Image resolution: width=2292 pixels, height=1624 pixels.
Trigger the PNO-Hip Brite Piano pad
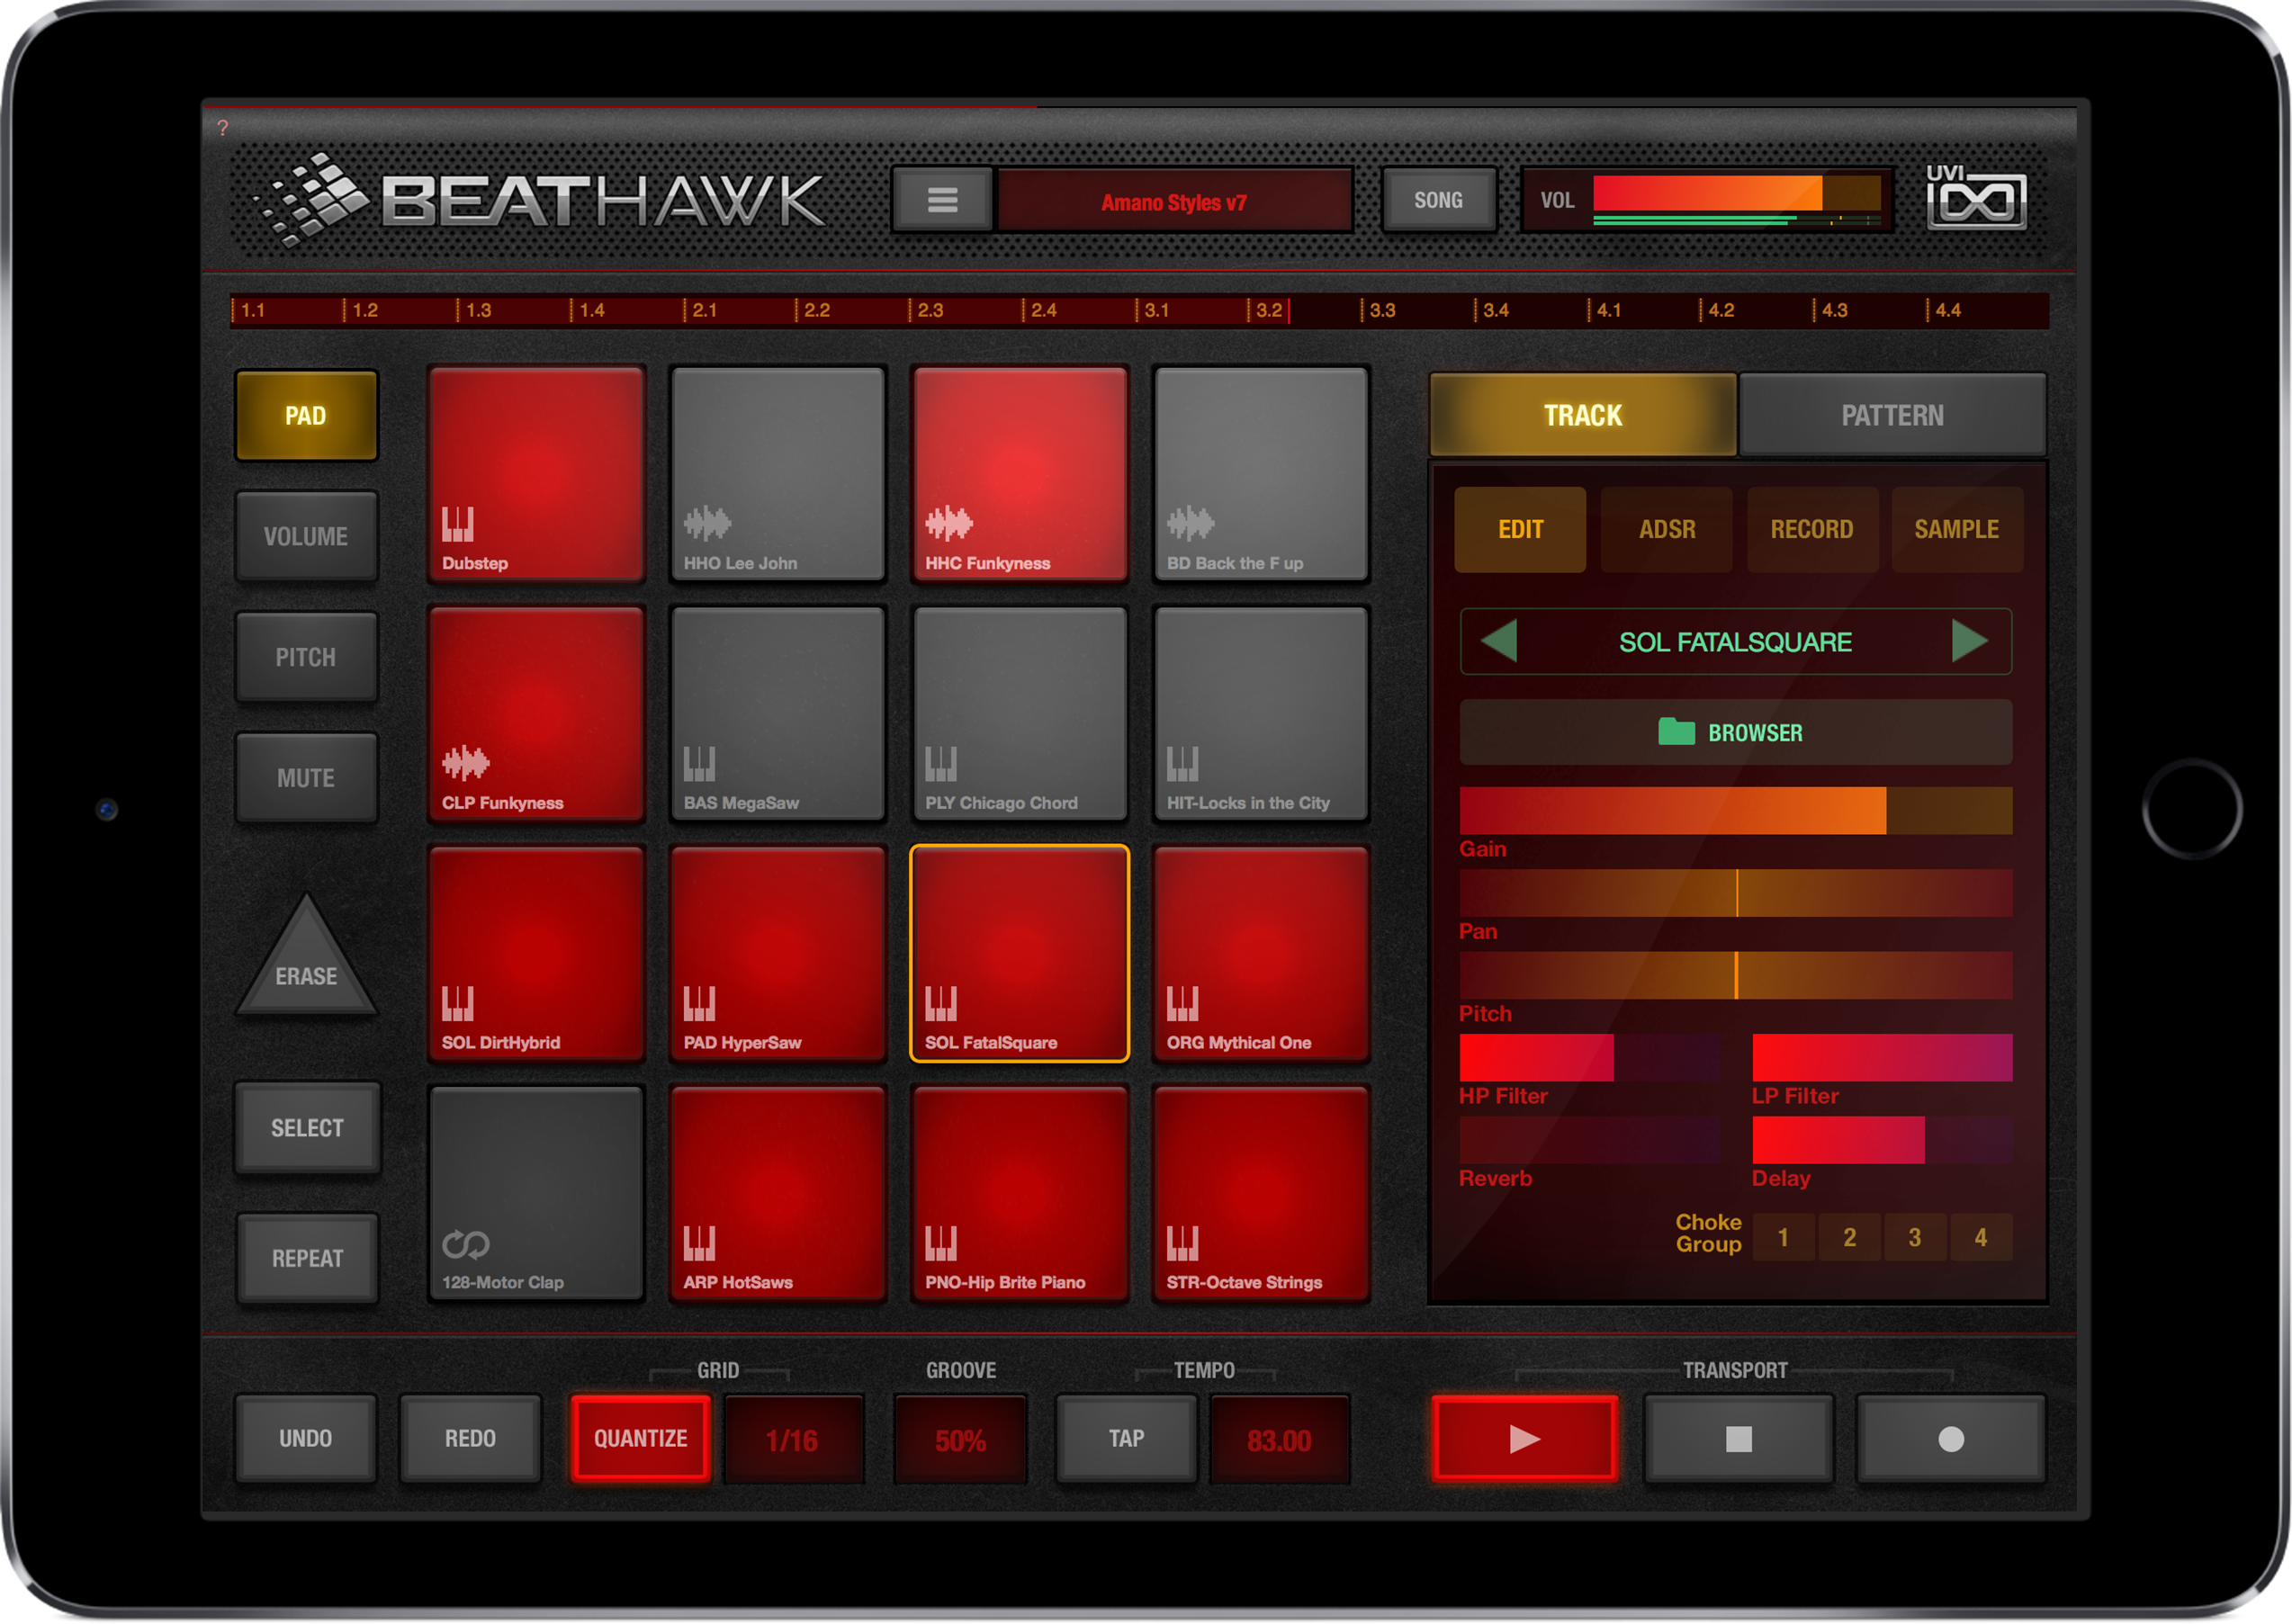point(1019,1194)
